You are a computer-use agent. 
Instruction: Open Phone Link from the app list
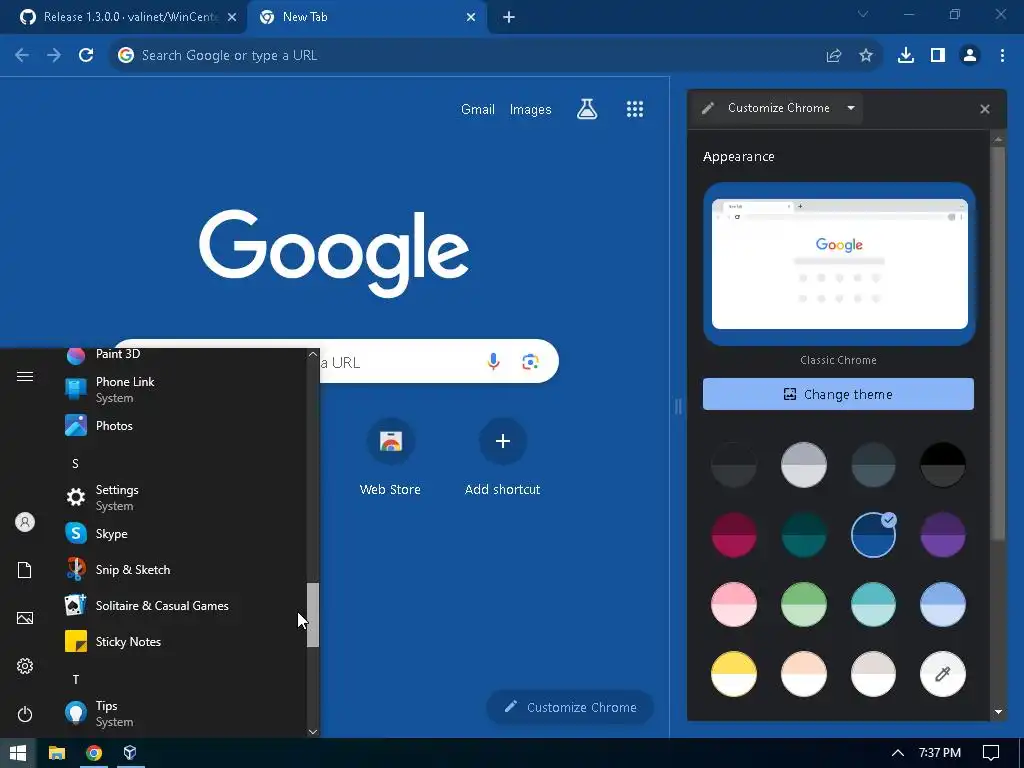pos(183,389)
